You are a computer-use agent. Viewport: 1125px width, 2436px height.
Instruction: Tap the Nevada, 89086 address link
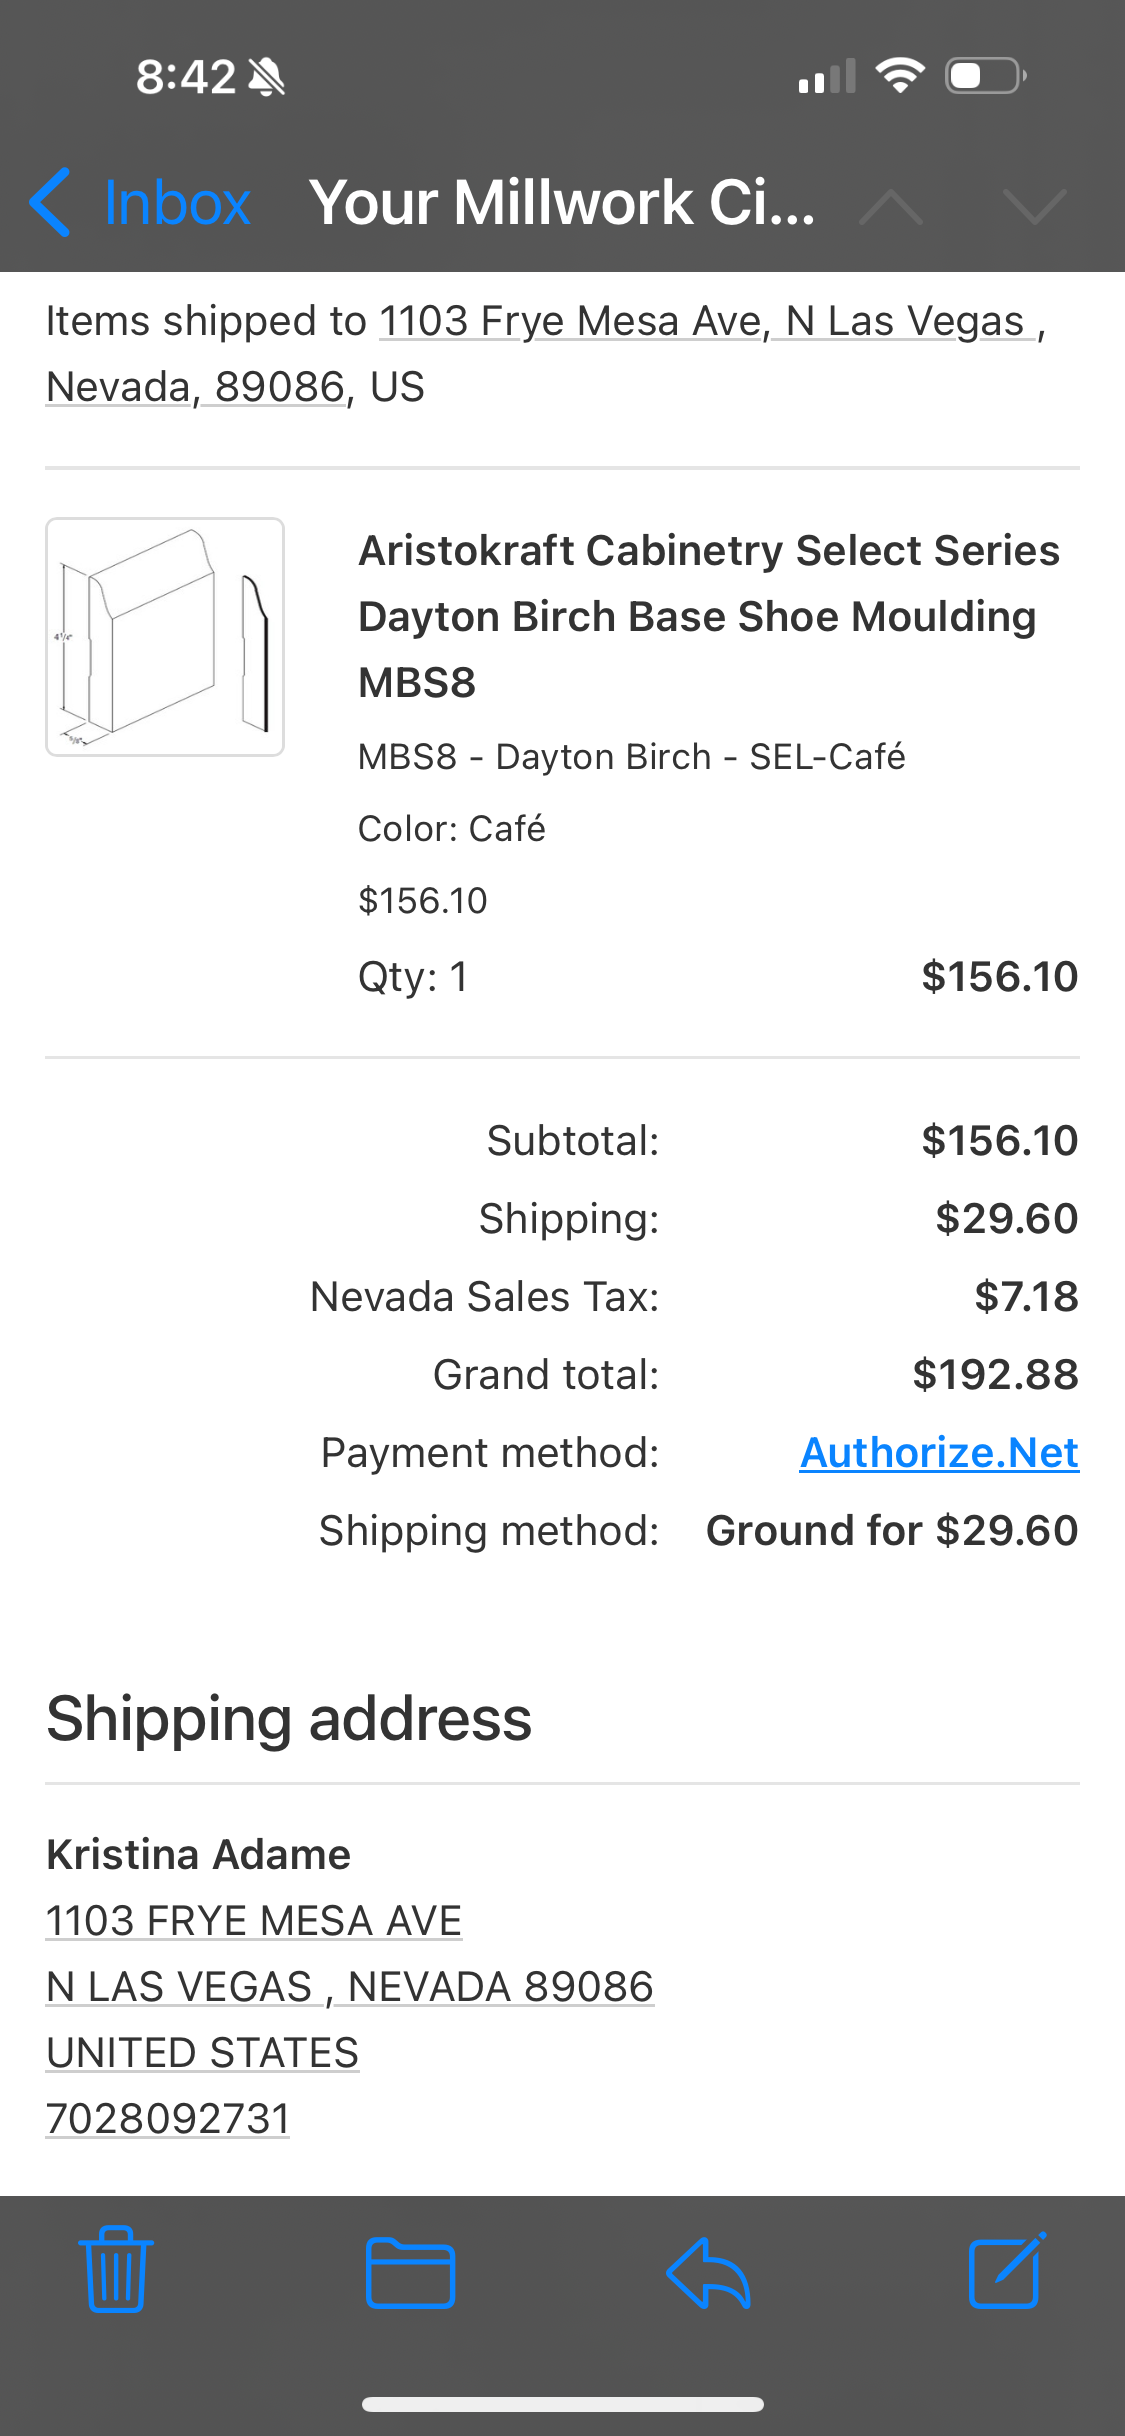click(196, 387)
